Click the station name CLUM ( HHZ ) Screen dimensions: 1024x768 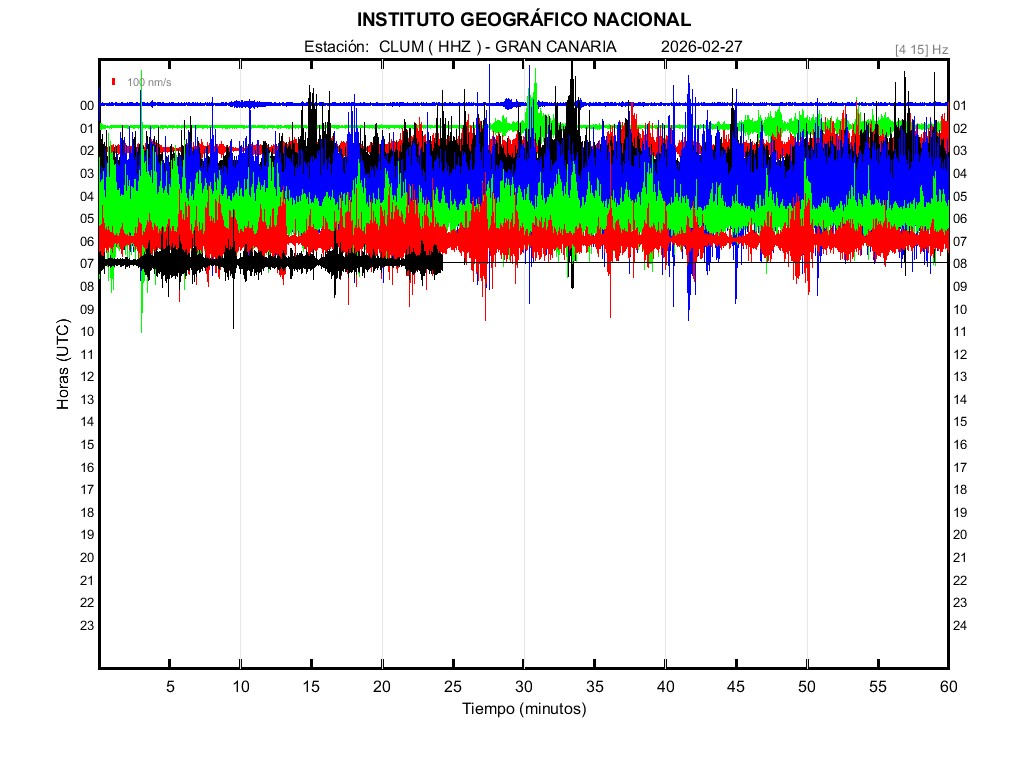coord(425,47)
